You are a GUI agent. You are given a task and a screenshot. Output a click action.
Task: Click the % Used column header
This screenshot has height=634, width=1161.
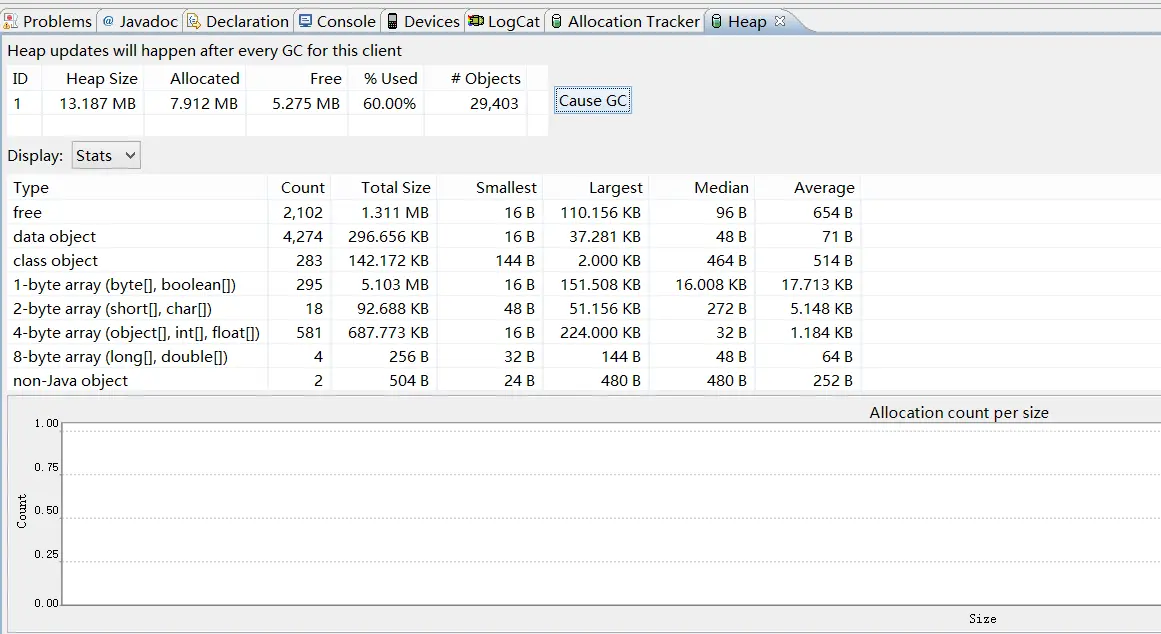[x=387, y=79]
